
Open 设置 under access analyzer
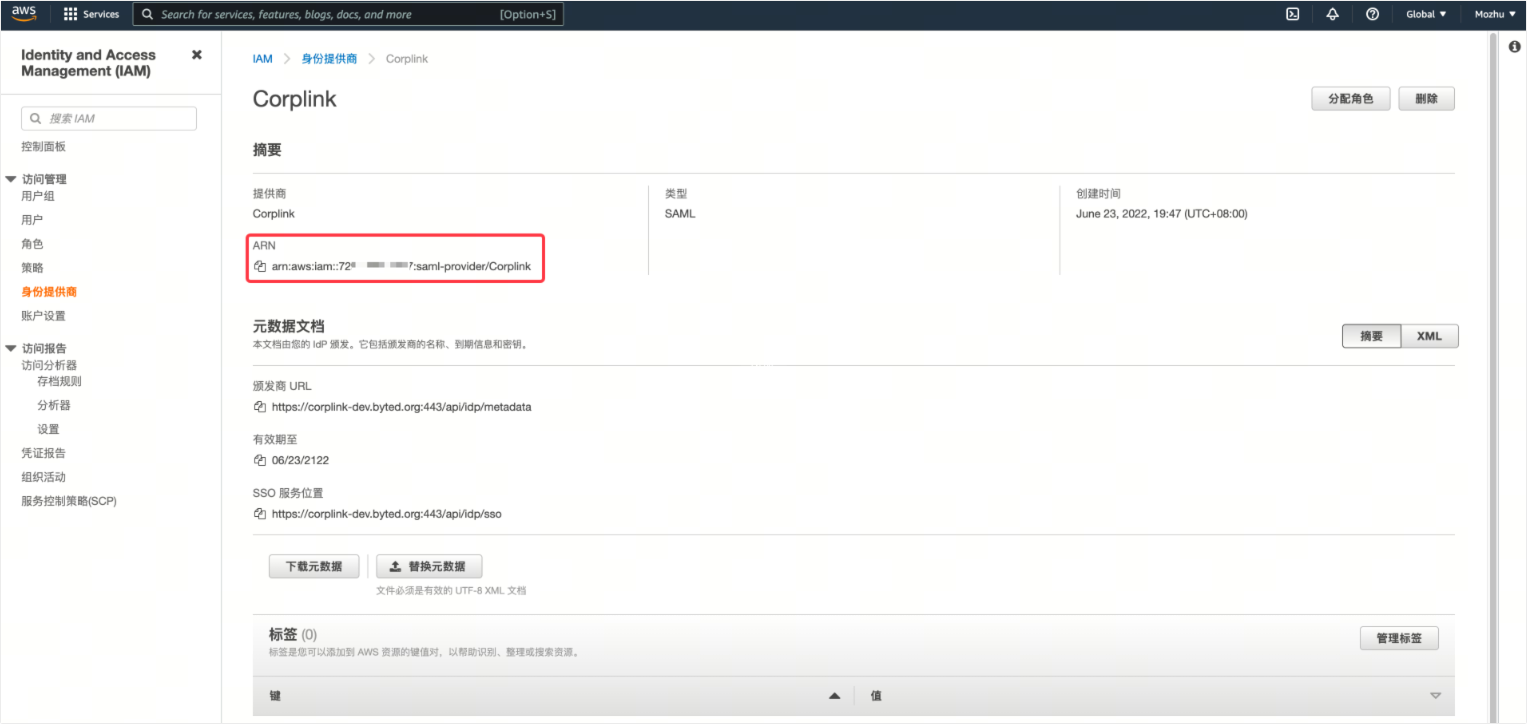48,429
